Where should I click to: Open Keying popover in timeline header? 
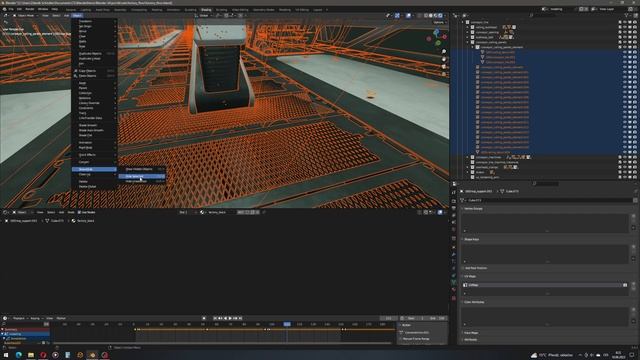36,318
